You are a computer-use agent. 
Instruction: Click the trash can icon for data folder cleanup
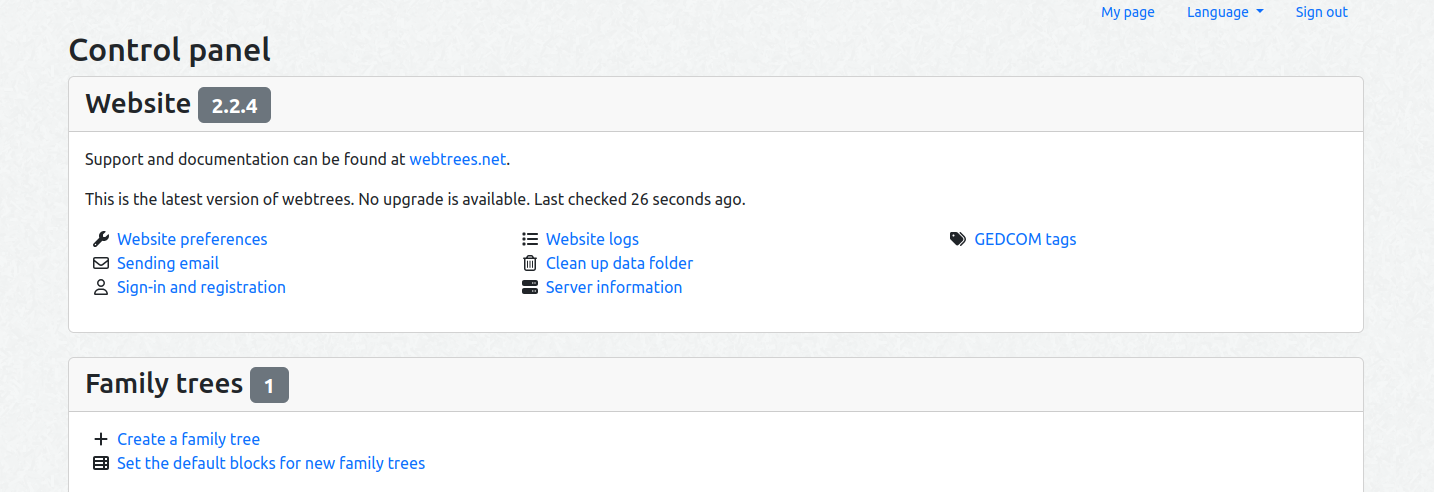[x=530, y=263]
